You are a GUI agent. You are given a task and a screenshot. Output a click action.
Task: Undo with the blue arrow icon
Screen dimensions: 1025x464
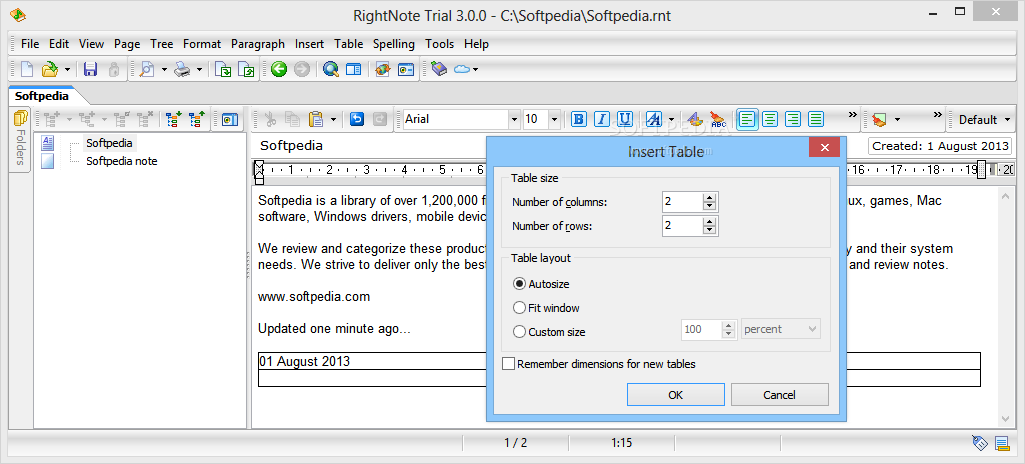pos(357,119)
